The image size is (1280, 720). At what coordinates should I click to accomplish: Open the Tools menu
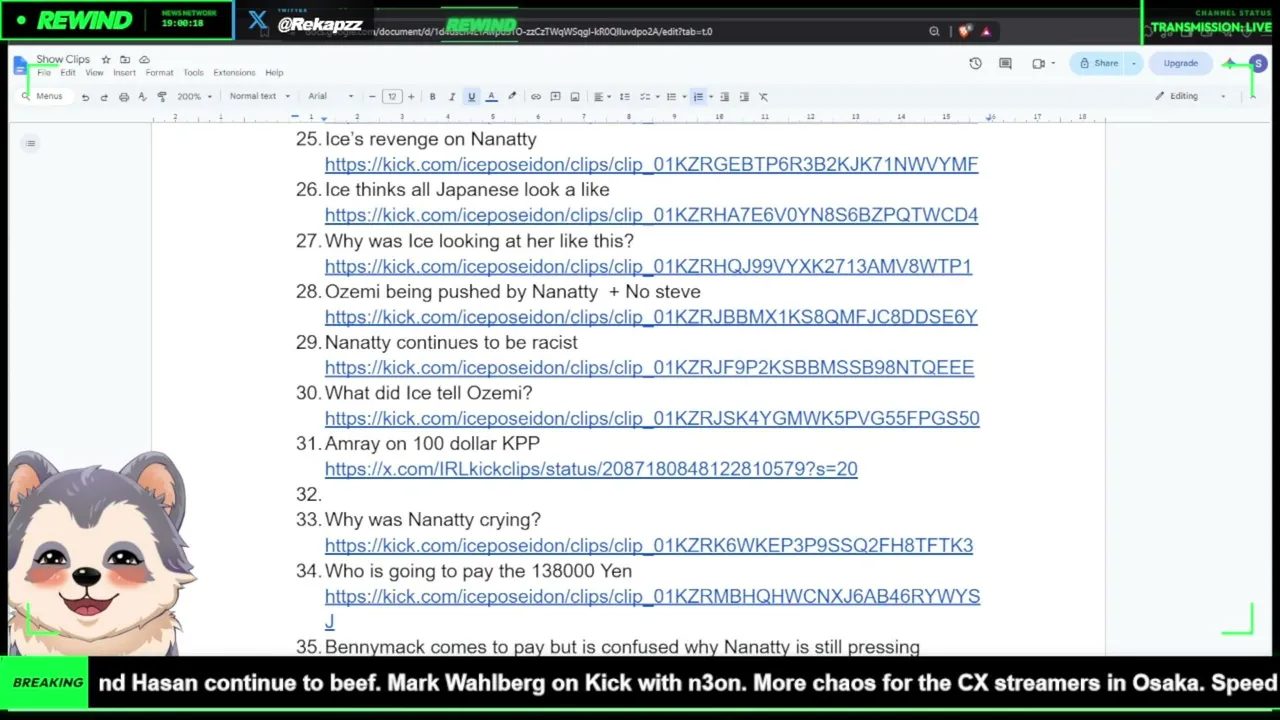pyautogui.click(x=193, y=73)
